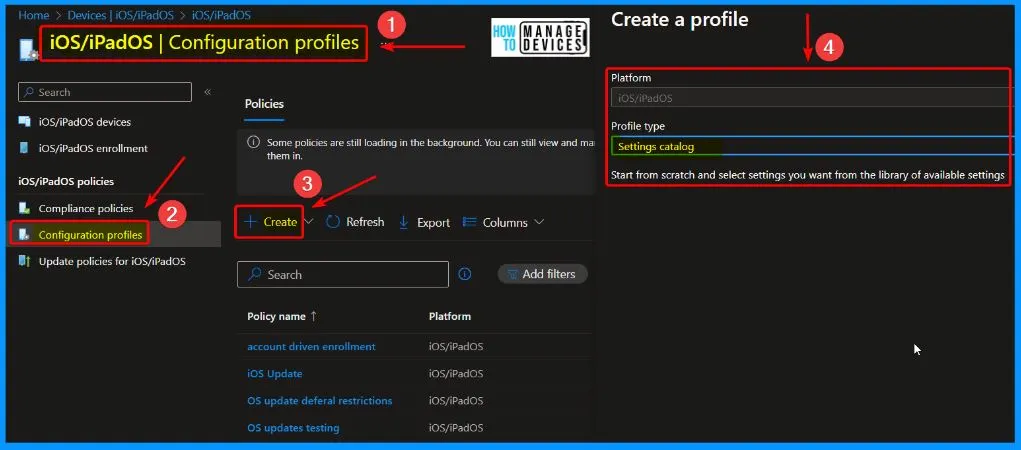1021x450 pixels.
Task: Click the Columns list icon
Action: [x=469, y=222]
